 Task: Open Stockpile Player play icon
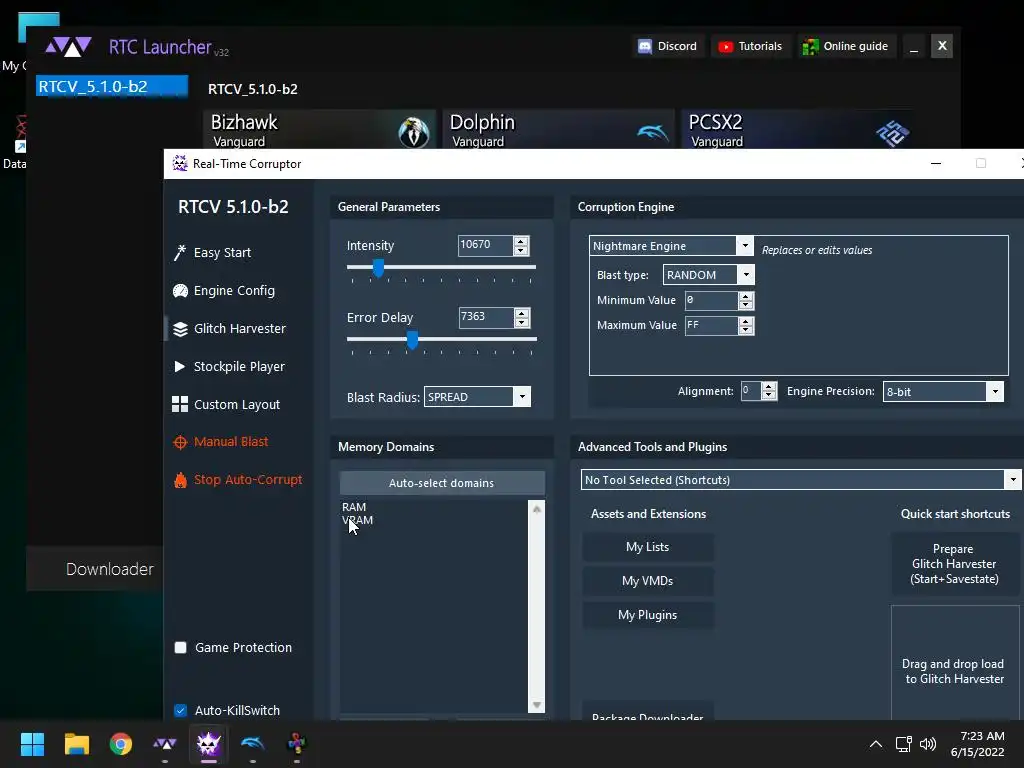pos(180,366)
